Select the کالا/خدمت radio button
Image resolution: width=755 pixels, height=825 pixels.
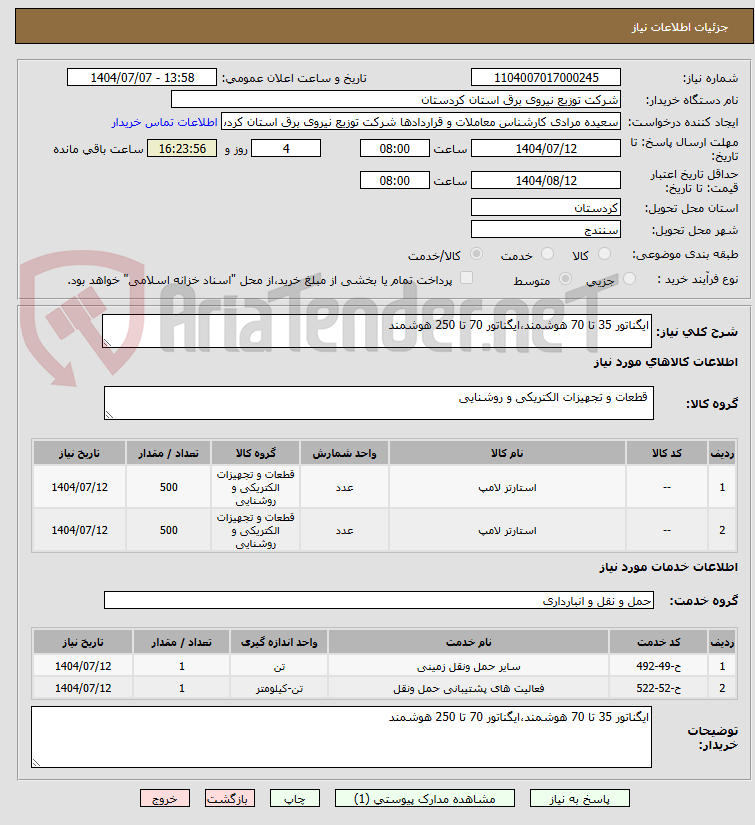pyautogui.click(x=476, y=254)
